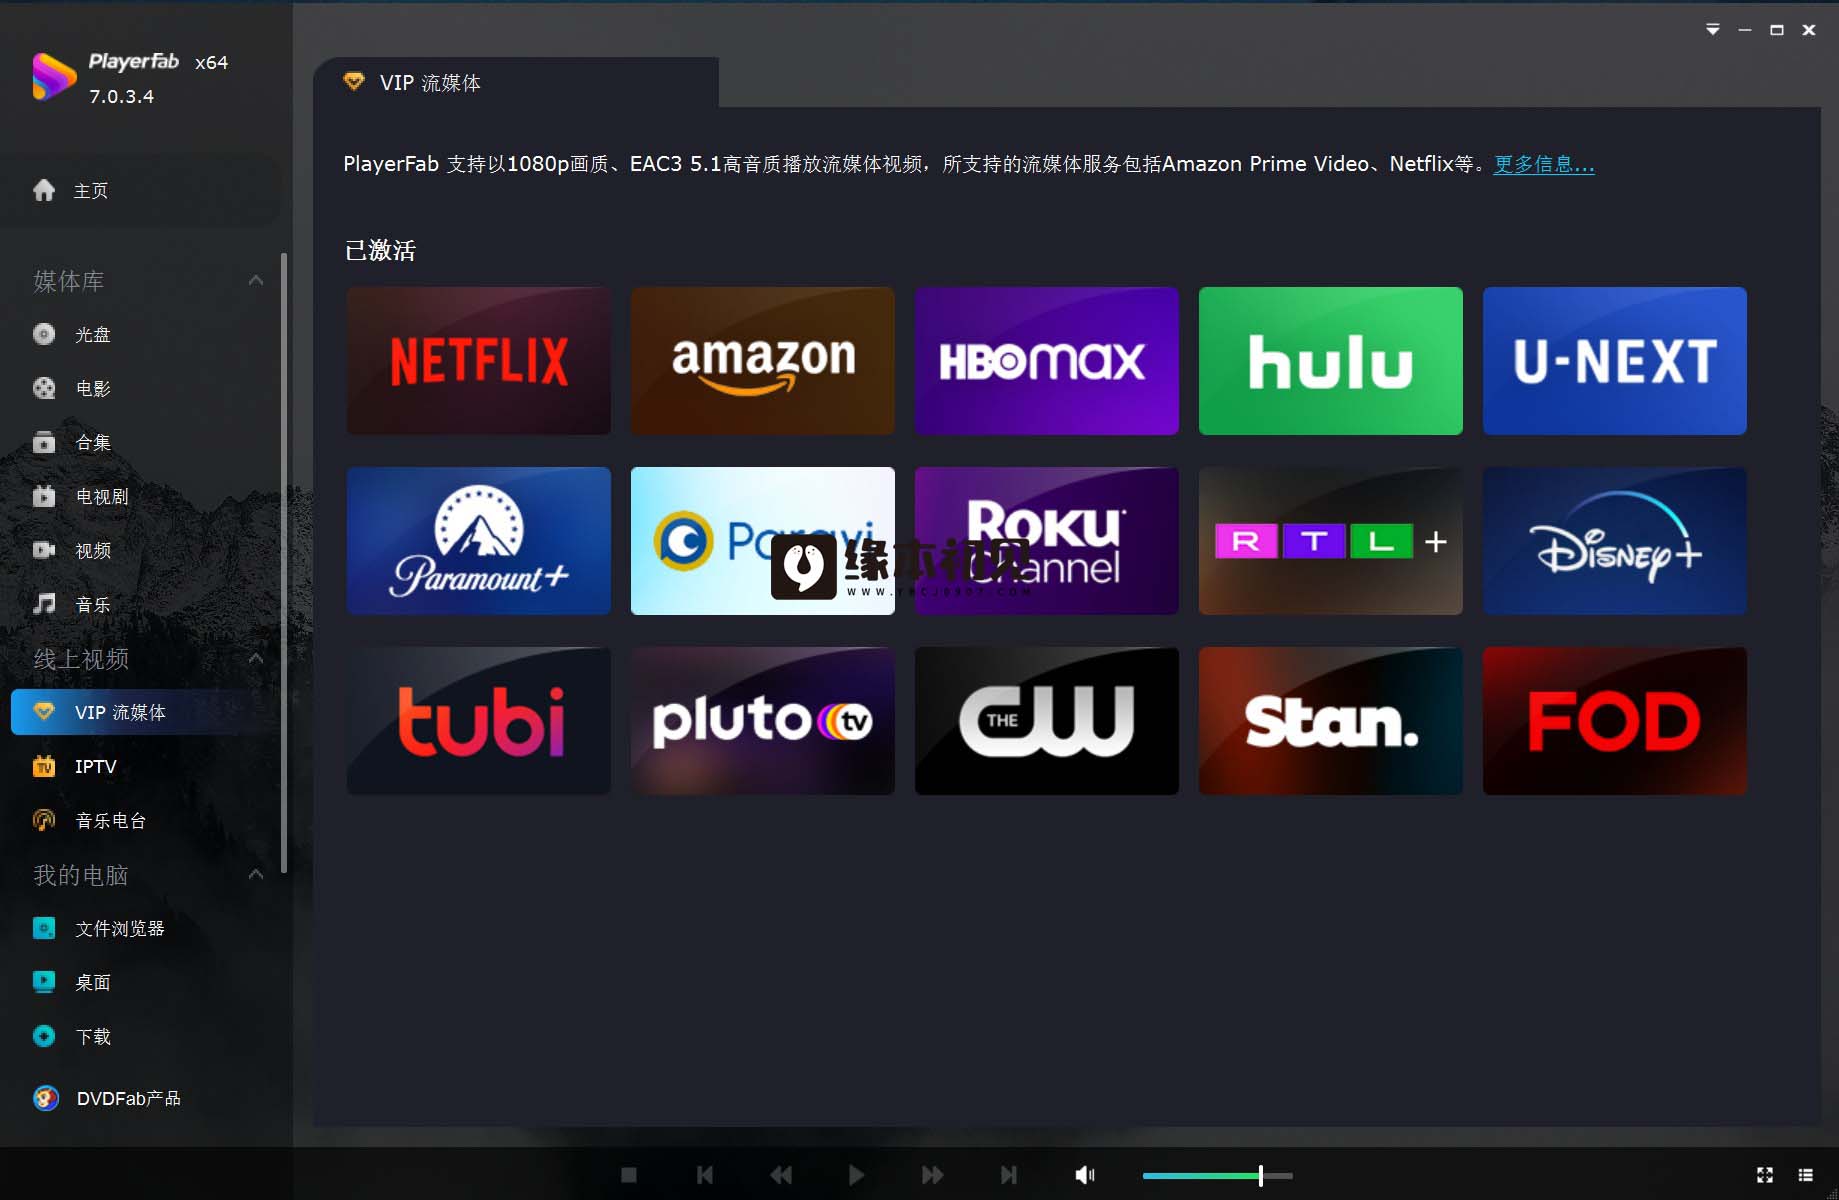Mute the volume speaker icon
Screen dimensions: 1839x1200
click(x=1085, y=1175)
